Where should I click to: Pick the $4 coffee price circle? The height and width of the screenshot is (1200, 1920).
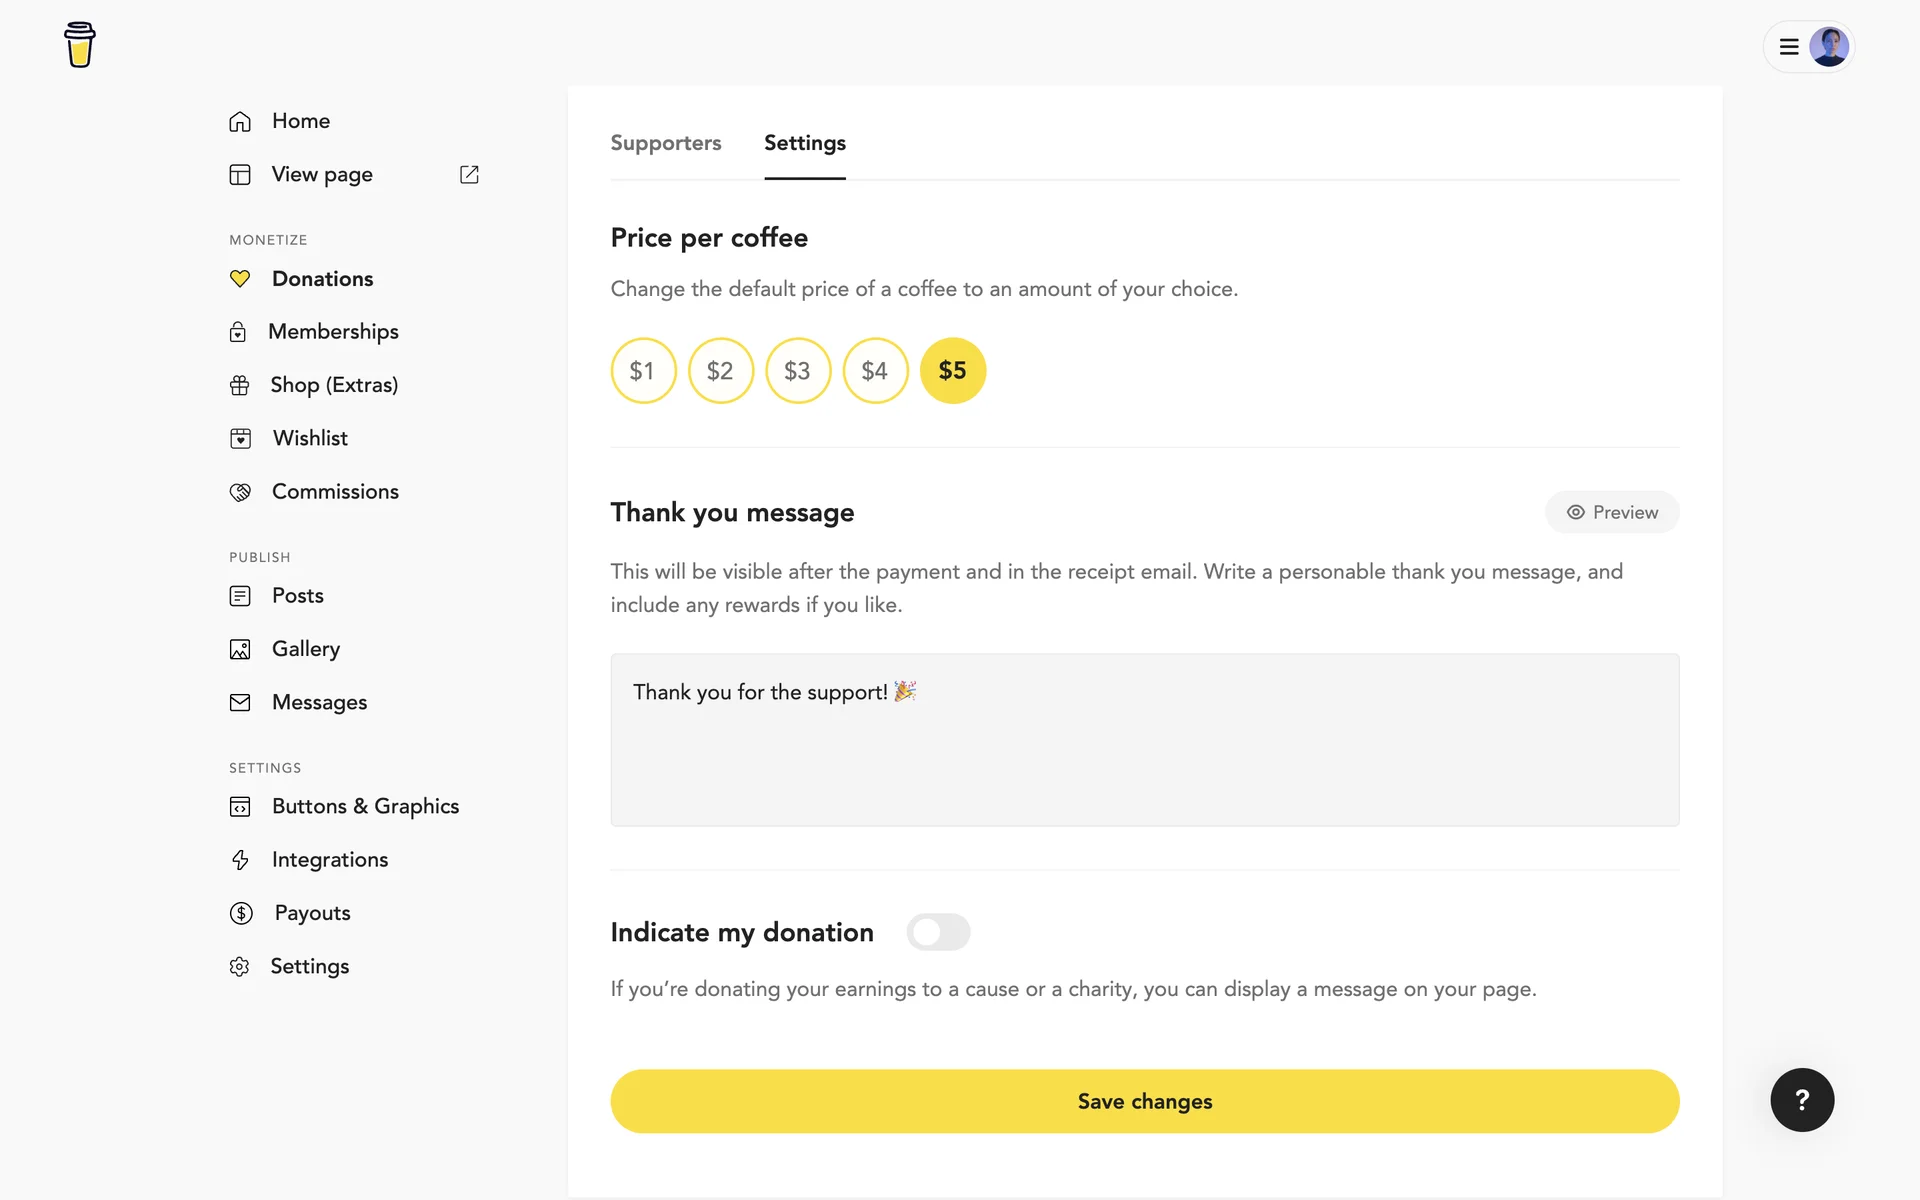875,371
